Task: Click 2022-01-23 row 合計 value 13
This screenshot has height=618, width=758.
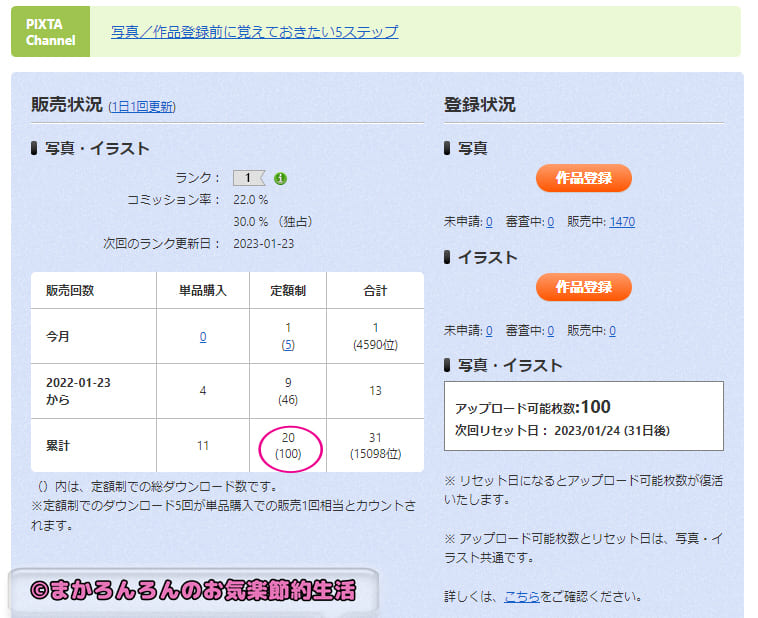Action: pos(375,391)
